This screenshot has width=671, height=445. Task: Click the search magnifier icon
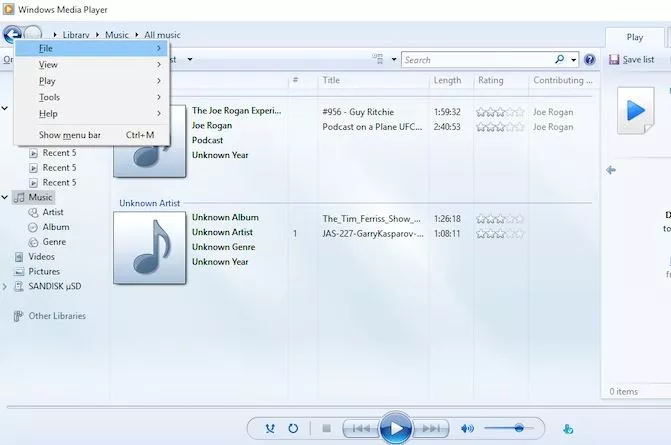pyautogui.click(x=559, y=59)
